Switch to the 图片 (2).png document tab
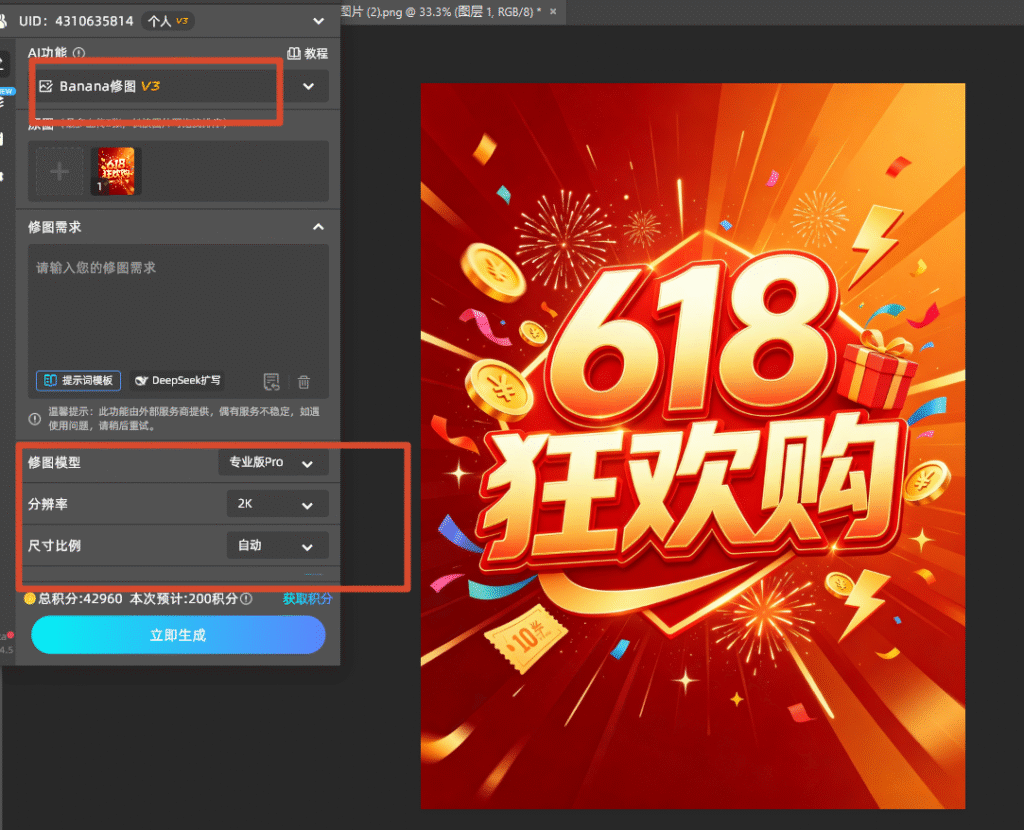 (x=441, y=12)
